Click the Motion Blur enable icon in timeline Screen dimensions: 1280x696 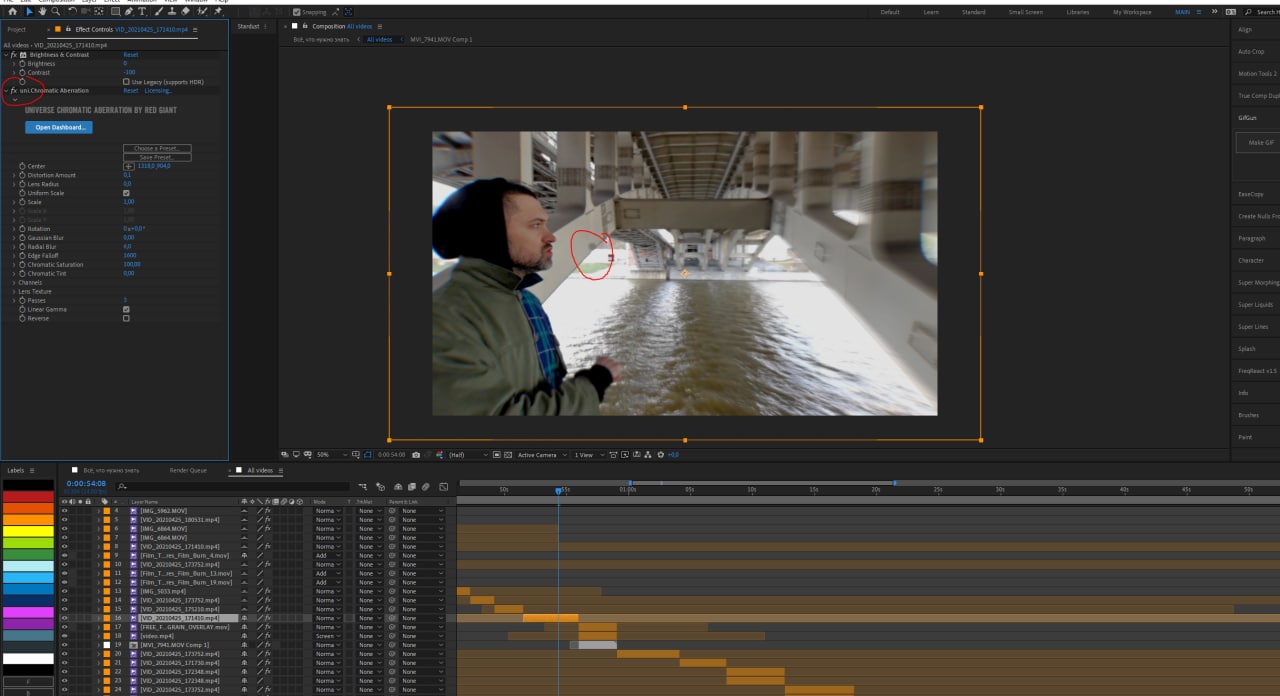coord(425,486)
